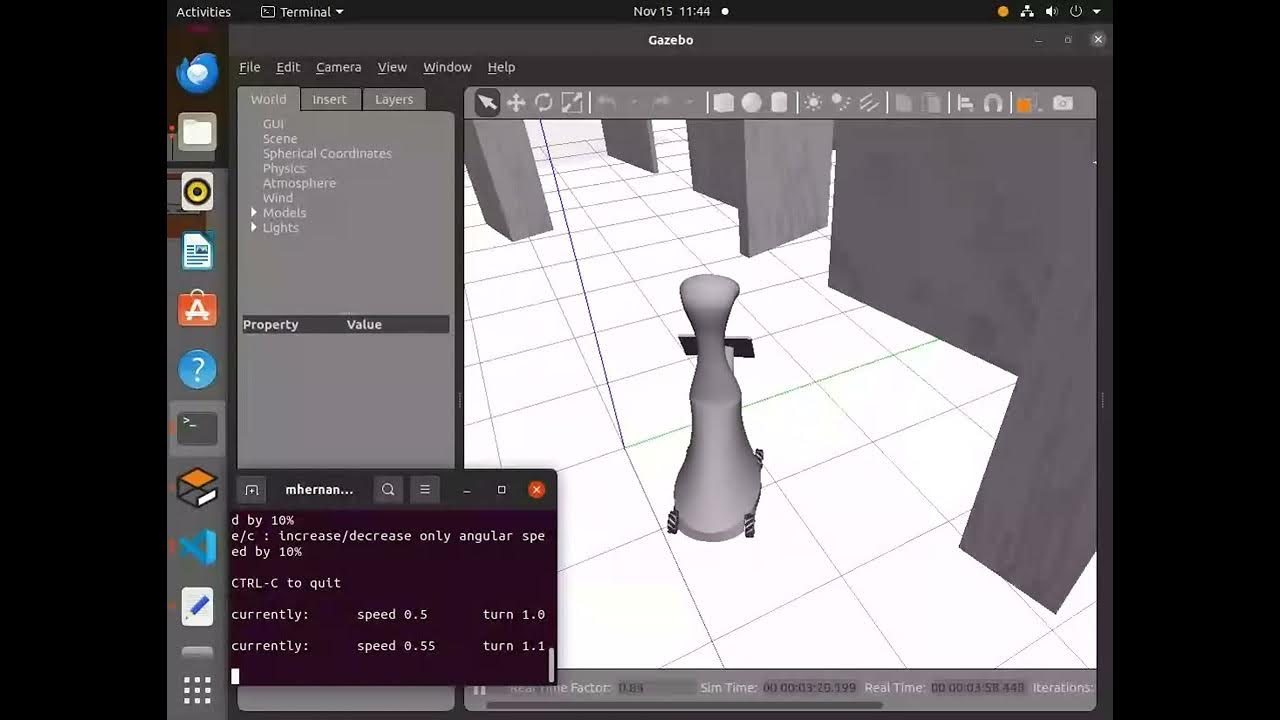Open the clock showing Nov 15 11:44
Screen dimensions: 1280x720
coord(672,12)
